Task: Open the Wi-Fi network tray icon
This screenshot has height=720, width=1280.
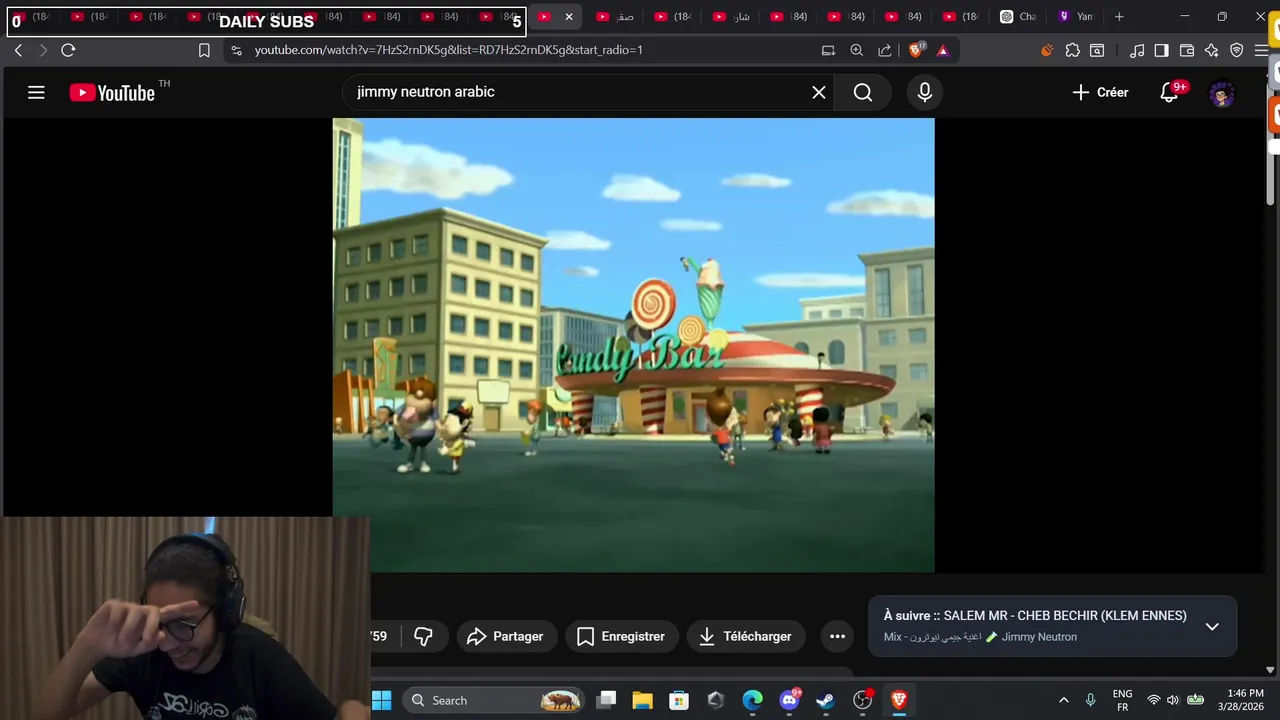Action: pyautogui.click(x=1153, y=700)
